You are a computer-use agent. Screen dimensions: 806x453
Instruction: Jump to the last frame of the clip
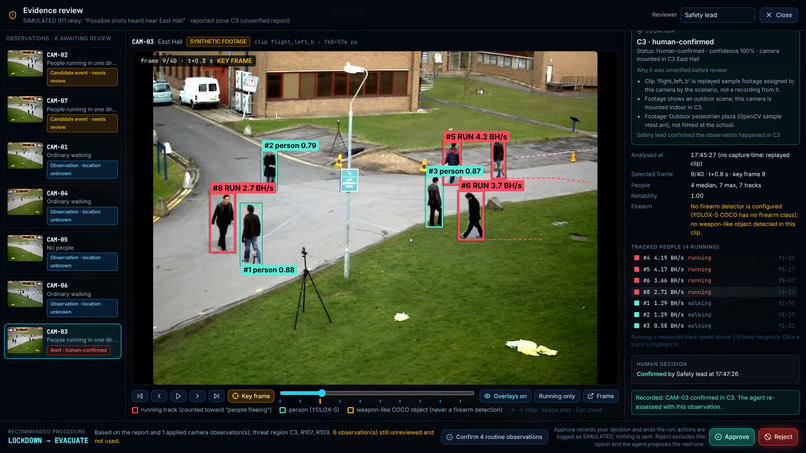pyautogui.click(x=216, y=396)
